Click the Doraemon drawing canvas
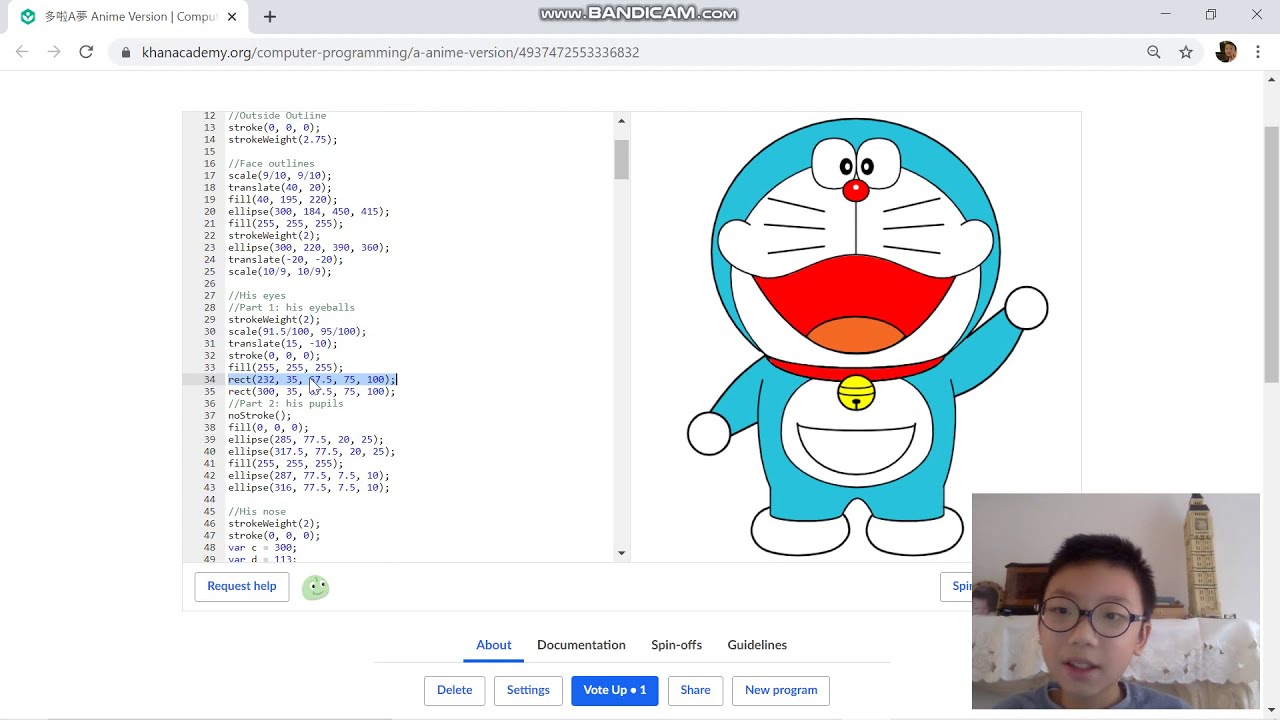The image size is (1280, 720). click(855, 336)
